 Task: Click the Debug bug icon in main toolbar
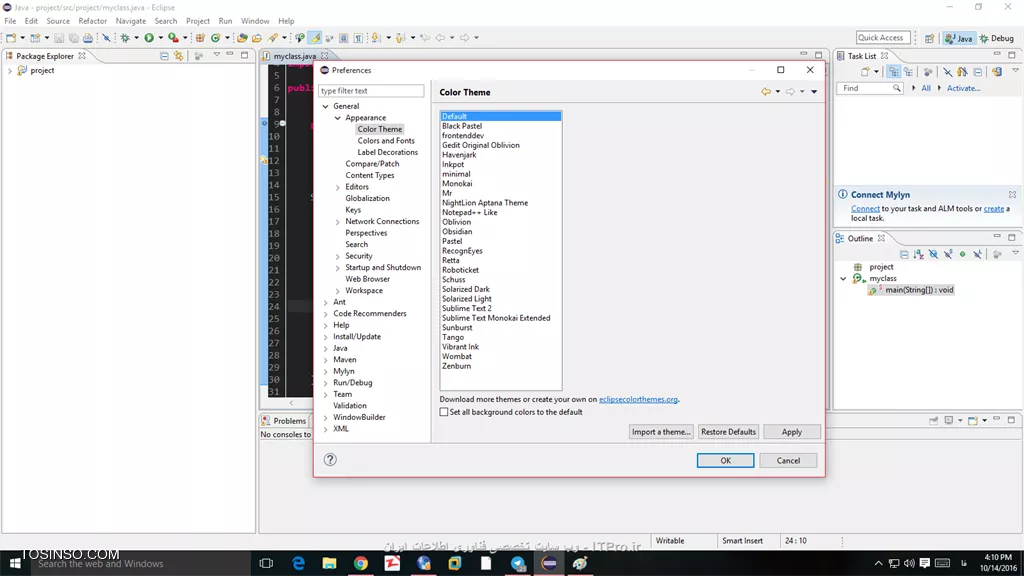point(125,38)
